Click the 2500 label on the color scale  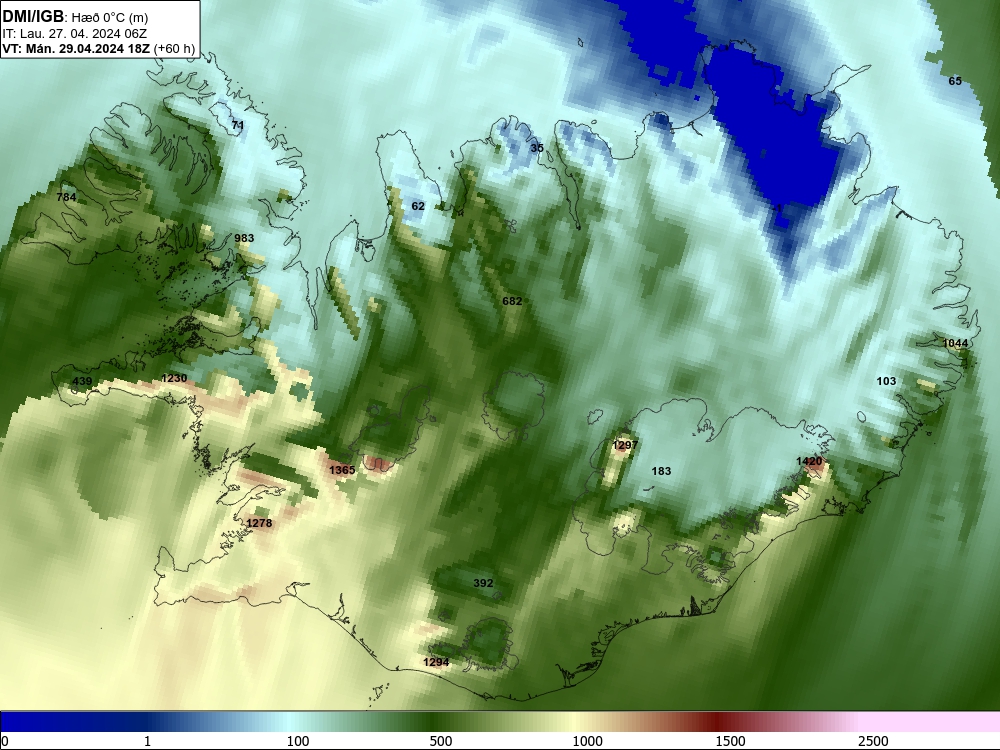(873, 741)
